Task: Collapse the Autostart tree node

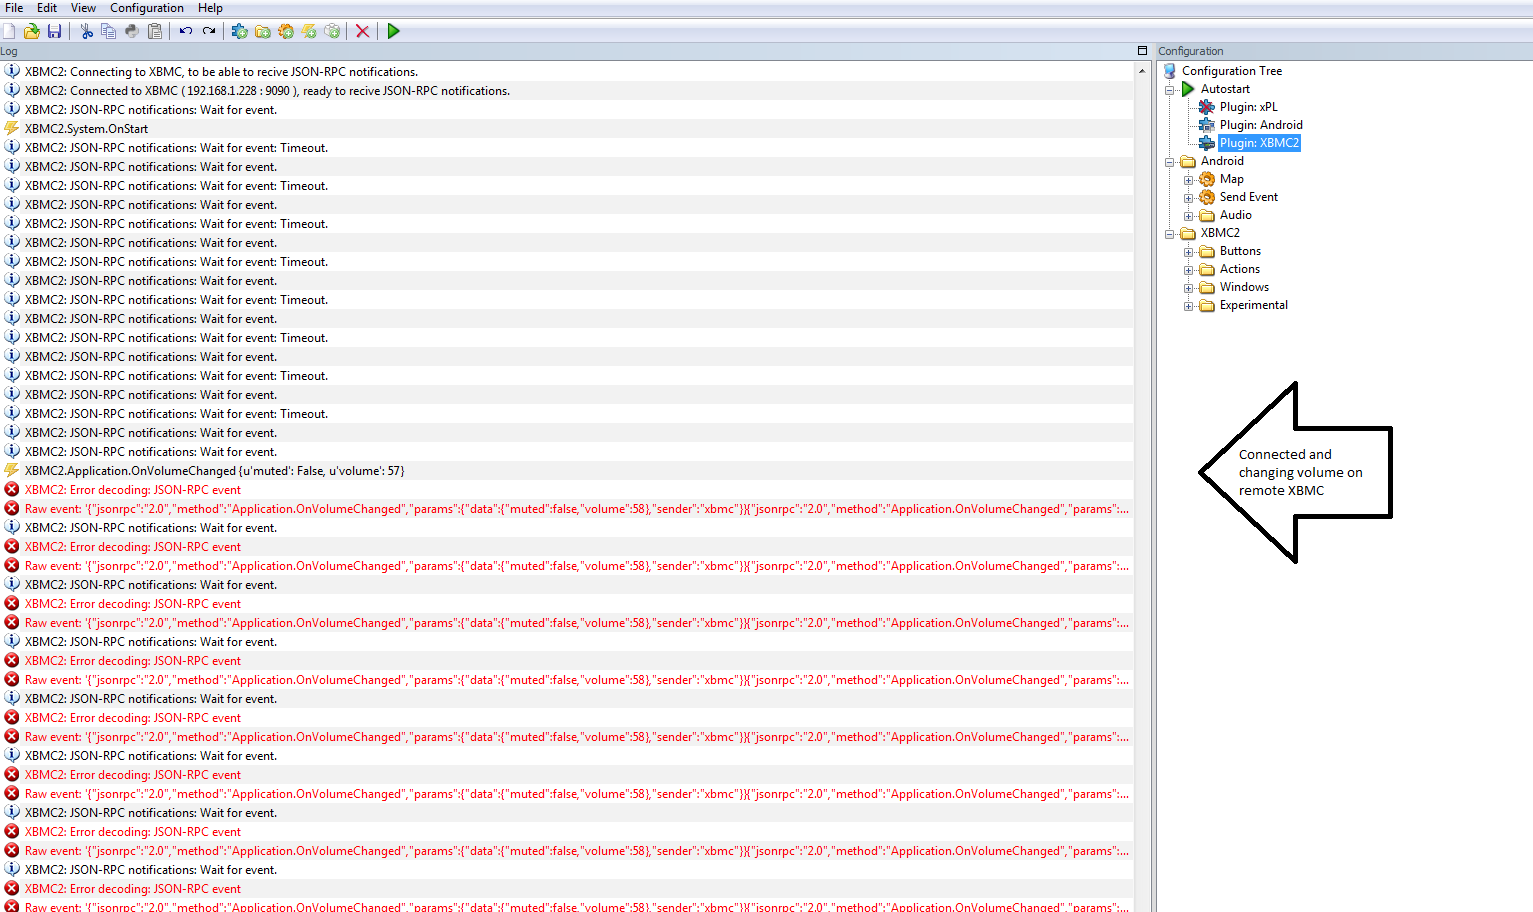Action: coord(1169,89)
